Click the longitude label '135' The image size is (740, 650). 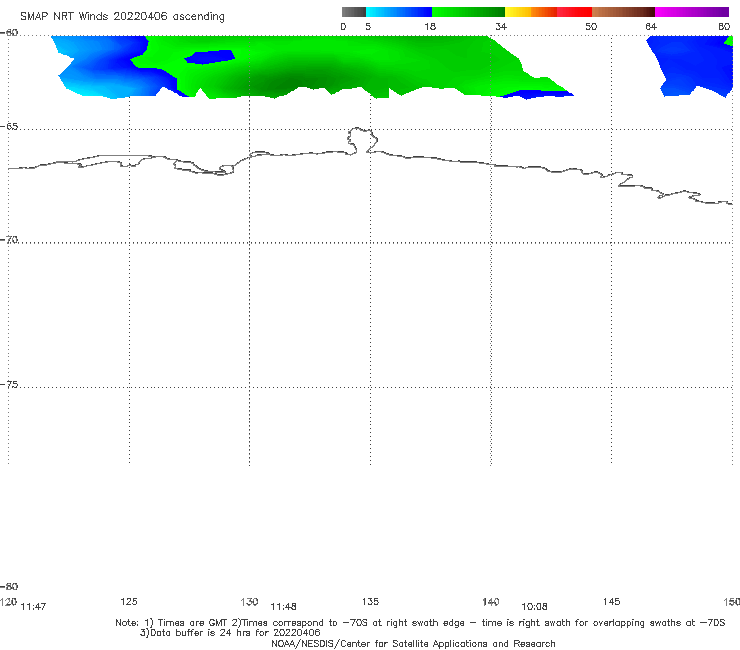pyautogui.click(x=370, y=601)
